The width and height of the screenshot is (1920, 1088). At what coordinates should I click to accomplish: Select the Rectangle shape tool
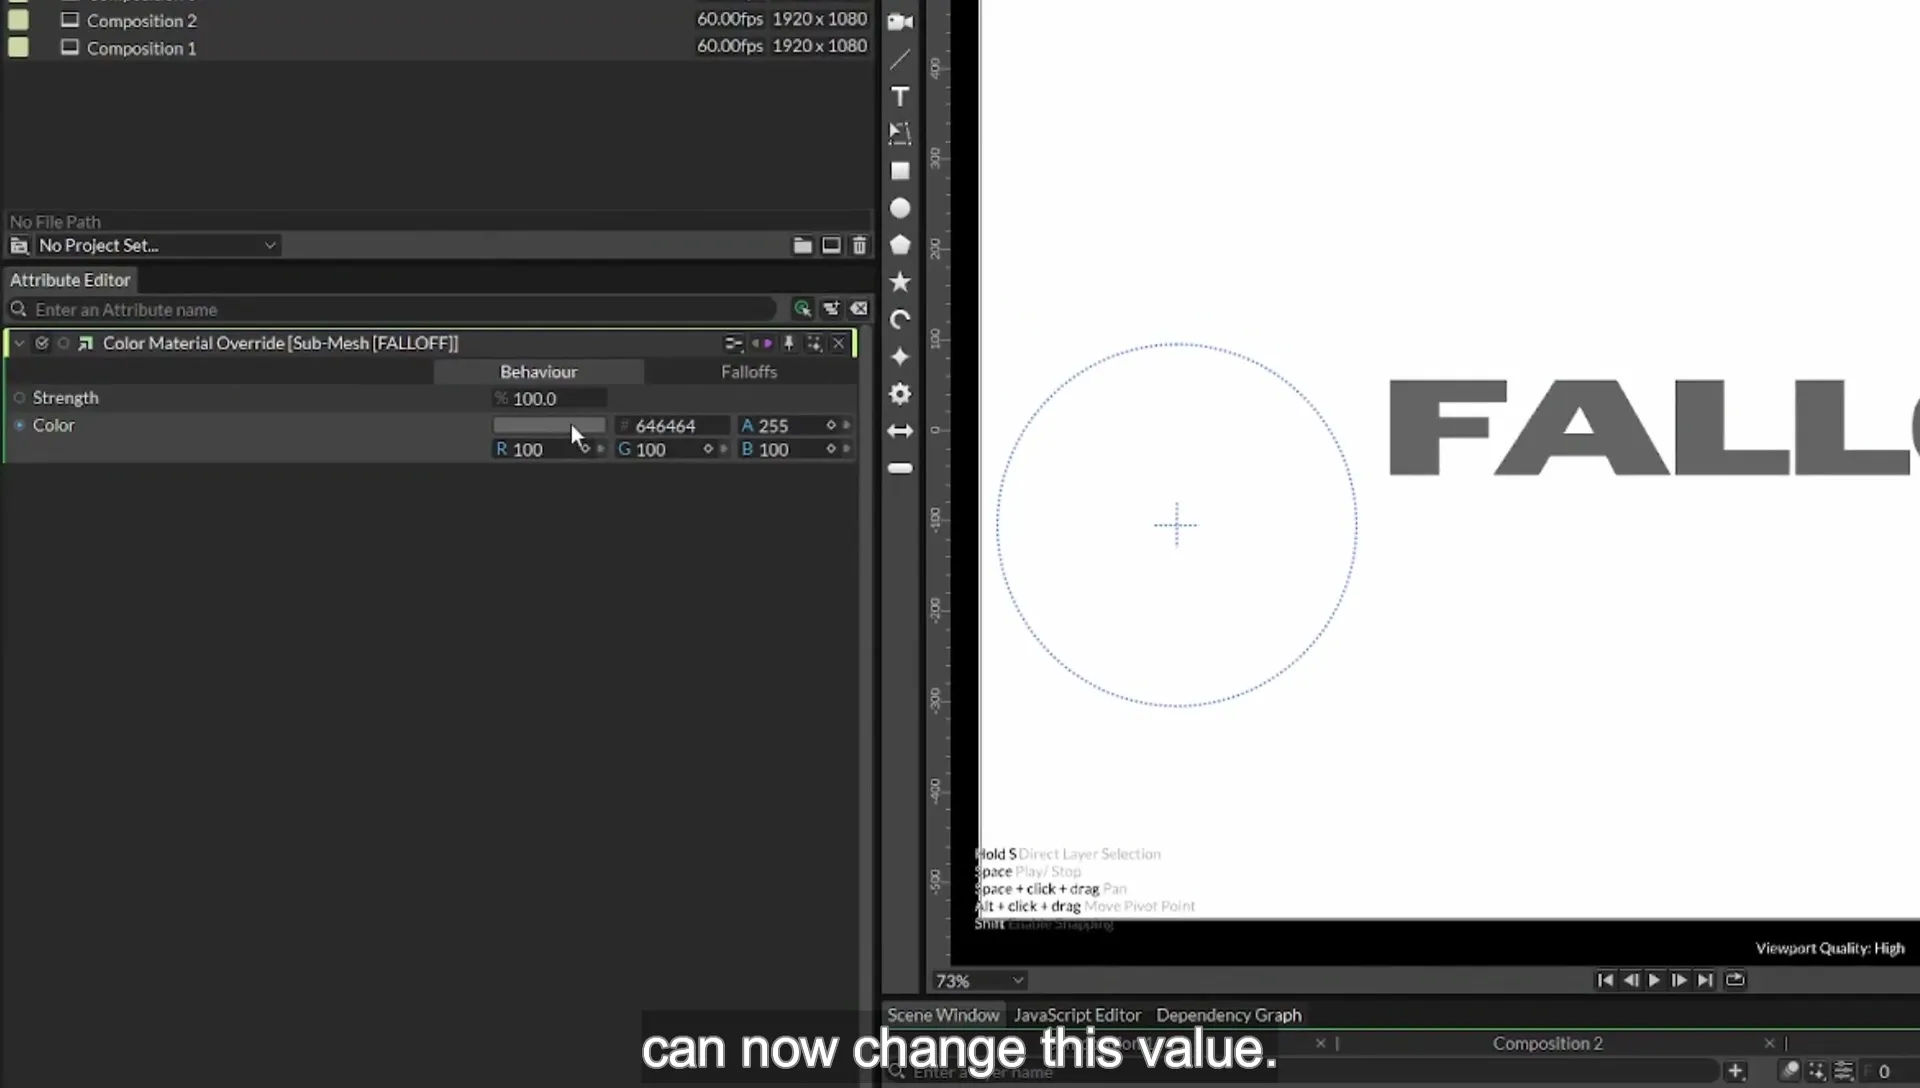pos(900,171)
